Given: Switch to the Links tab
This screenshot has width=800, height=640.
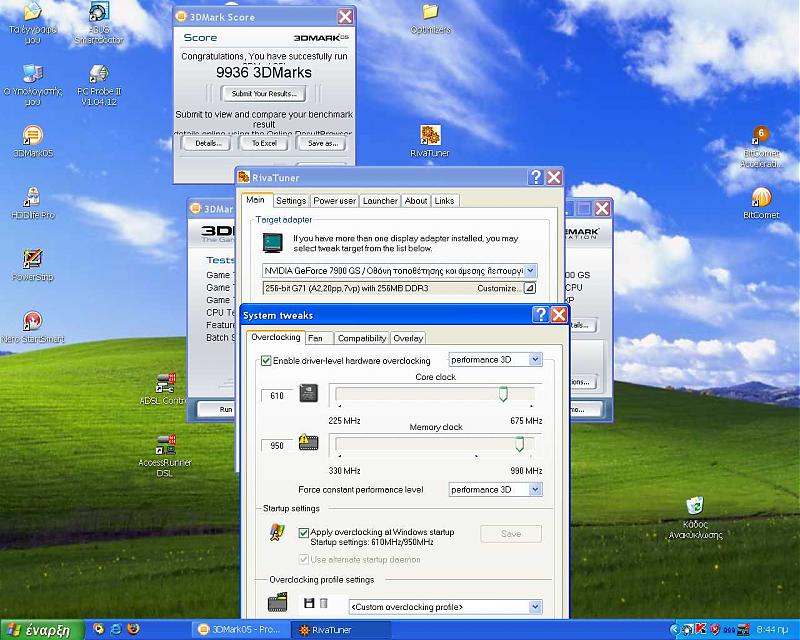Looking at the screenshot, I should pyautogui.click(x=444, y=201).
